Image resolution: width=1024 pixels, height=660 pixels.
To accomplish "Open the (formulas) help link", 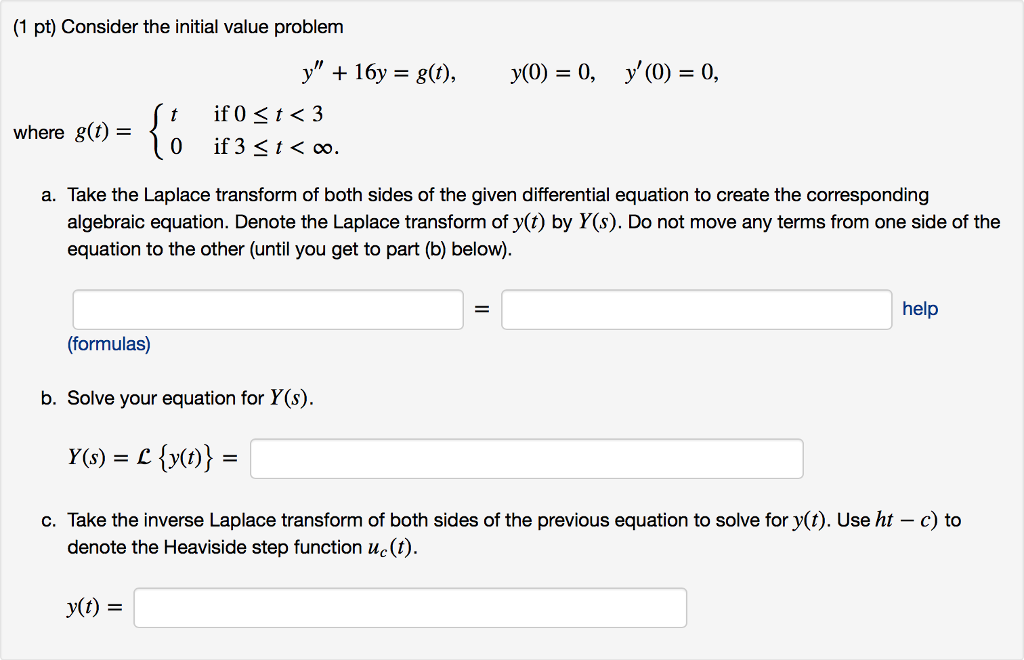I will click(109, 344).
